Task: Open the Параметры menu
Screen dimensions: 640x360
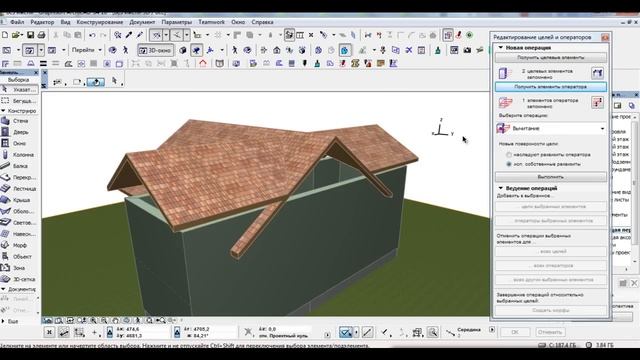Action: [x=176, y=22]
